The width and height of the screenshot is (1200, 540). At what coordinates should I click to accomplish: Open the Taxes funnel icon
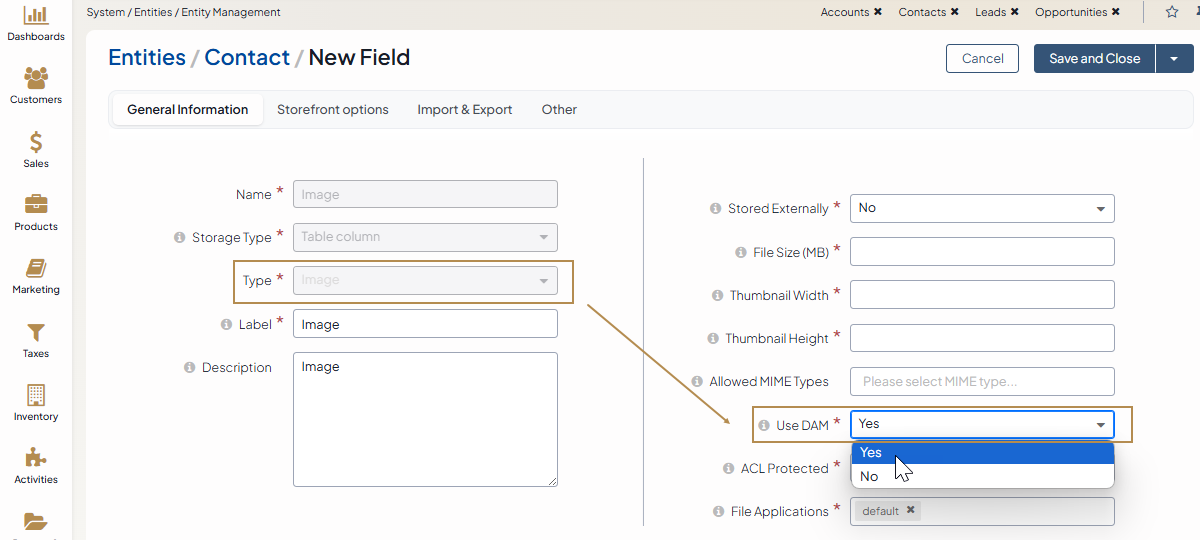tap(36, 332)
